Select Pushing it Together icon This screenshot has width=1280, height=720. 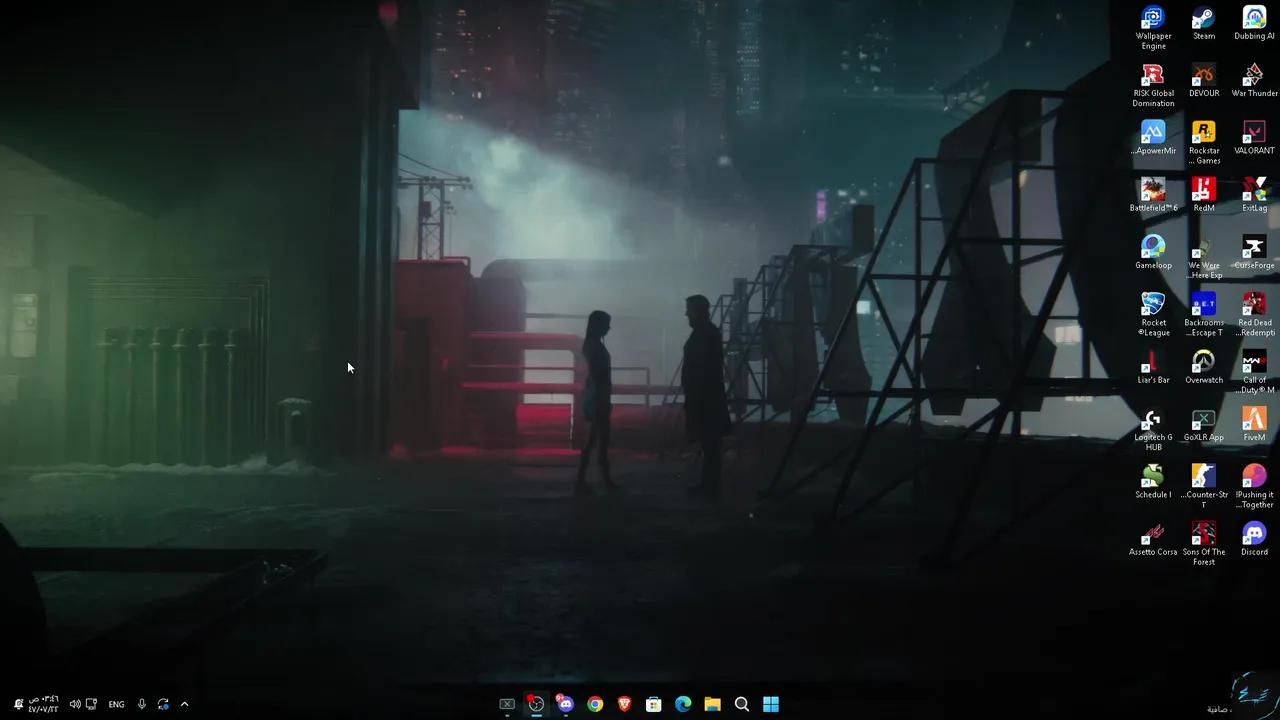pos(1254,486)
